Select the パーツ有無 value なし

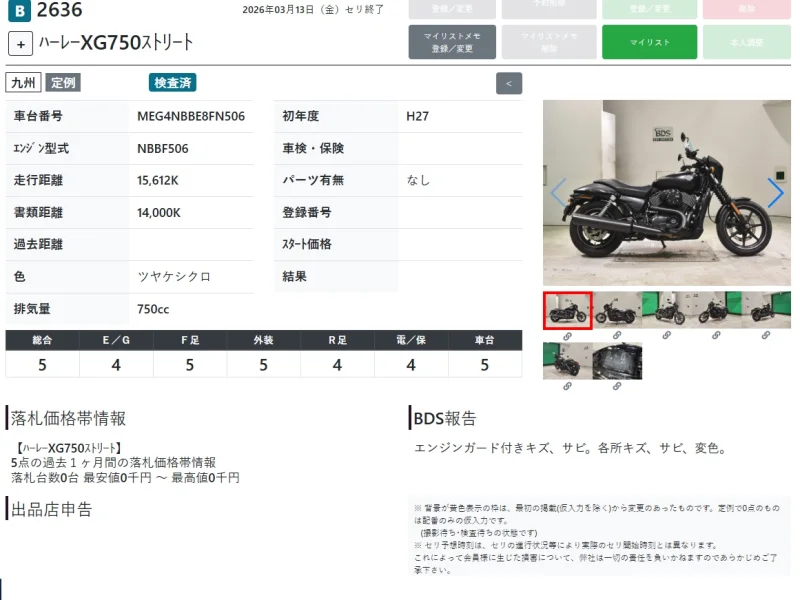[418, 180]
